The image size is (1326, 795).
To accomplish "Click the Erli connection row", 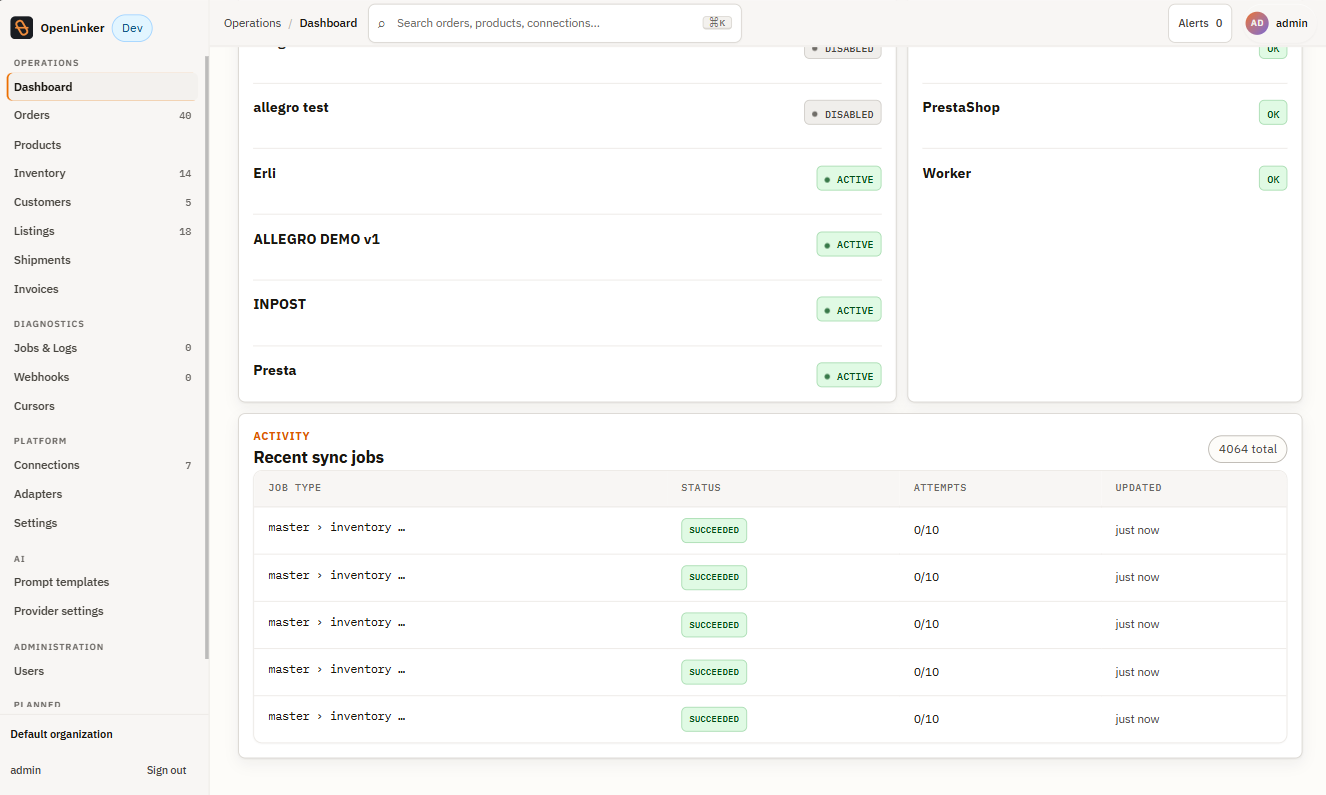I will pyautogui.click(x=567, y=181).
